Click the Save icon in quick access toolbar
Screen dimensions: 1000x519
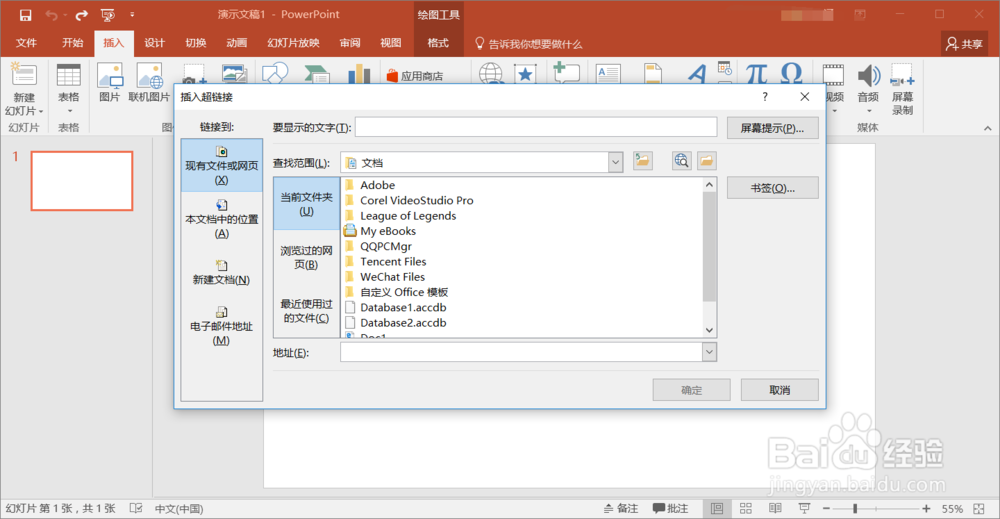click(x=26, y=15)
